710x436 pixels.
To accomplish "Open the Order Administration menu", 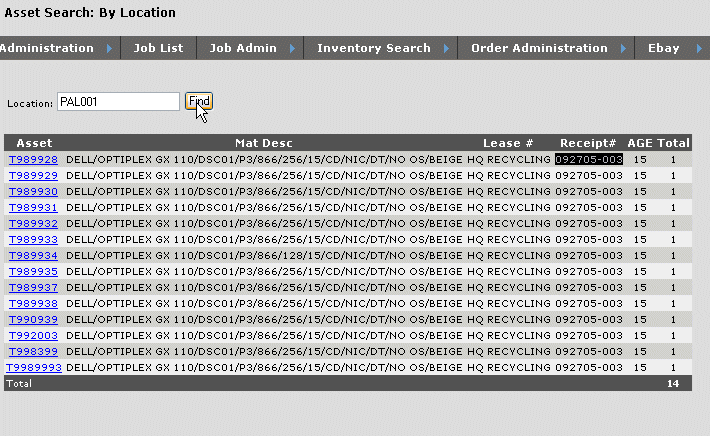I will pos(539,48).
